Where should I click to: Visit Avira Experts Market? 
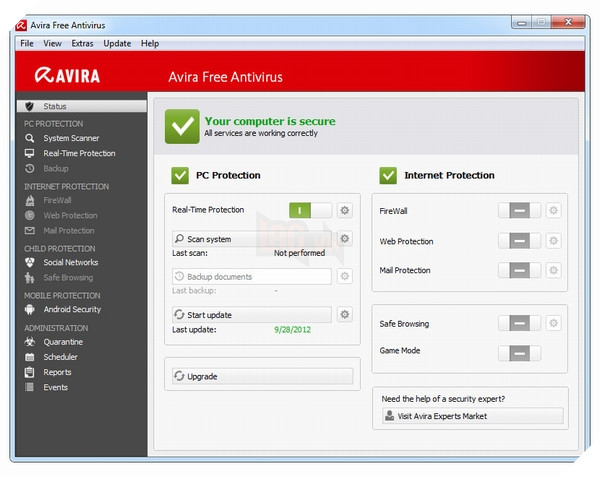[x=472, y=416]
